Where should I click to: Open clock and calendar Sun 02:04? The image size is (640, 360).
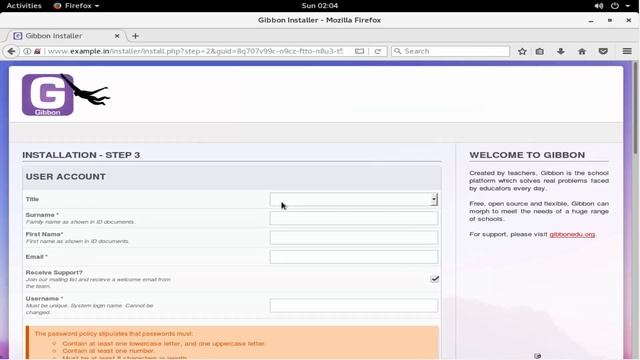point(320,6)
